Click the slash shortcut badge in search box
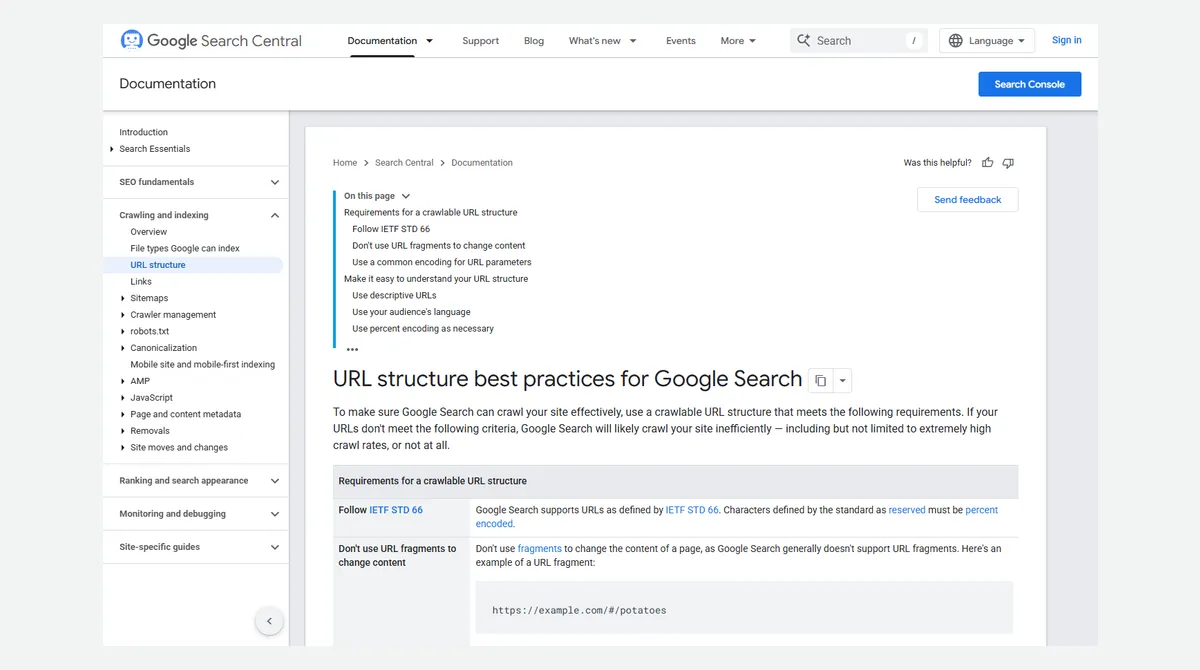 click(x=914, y=41)
